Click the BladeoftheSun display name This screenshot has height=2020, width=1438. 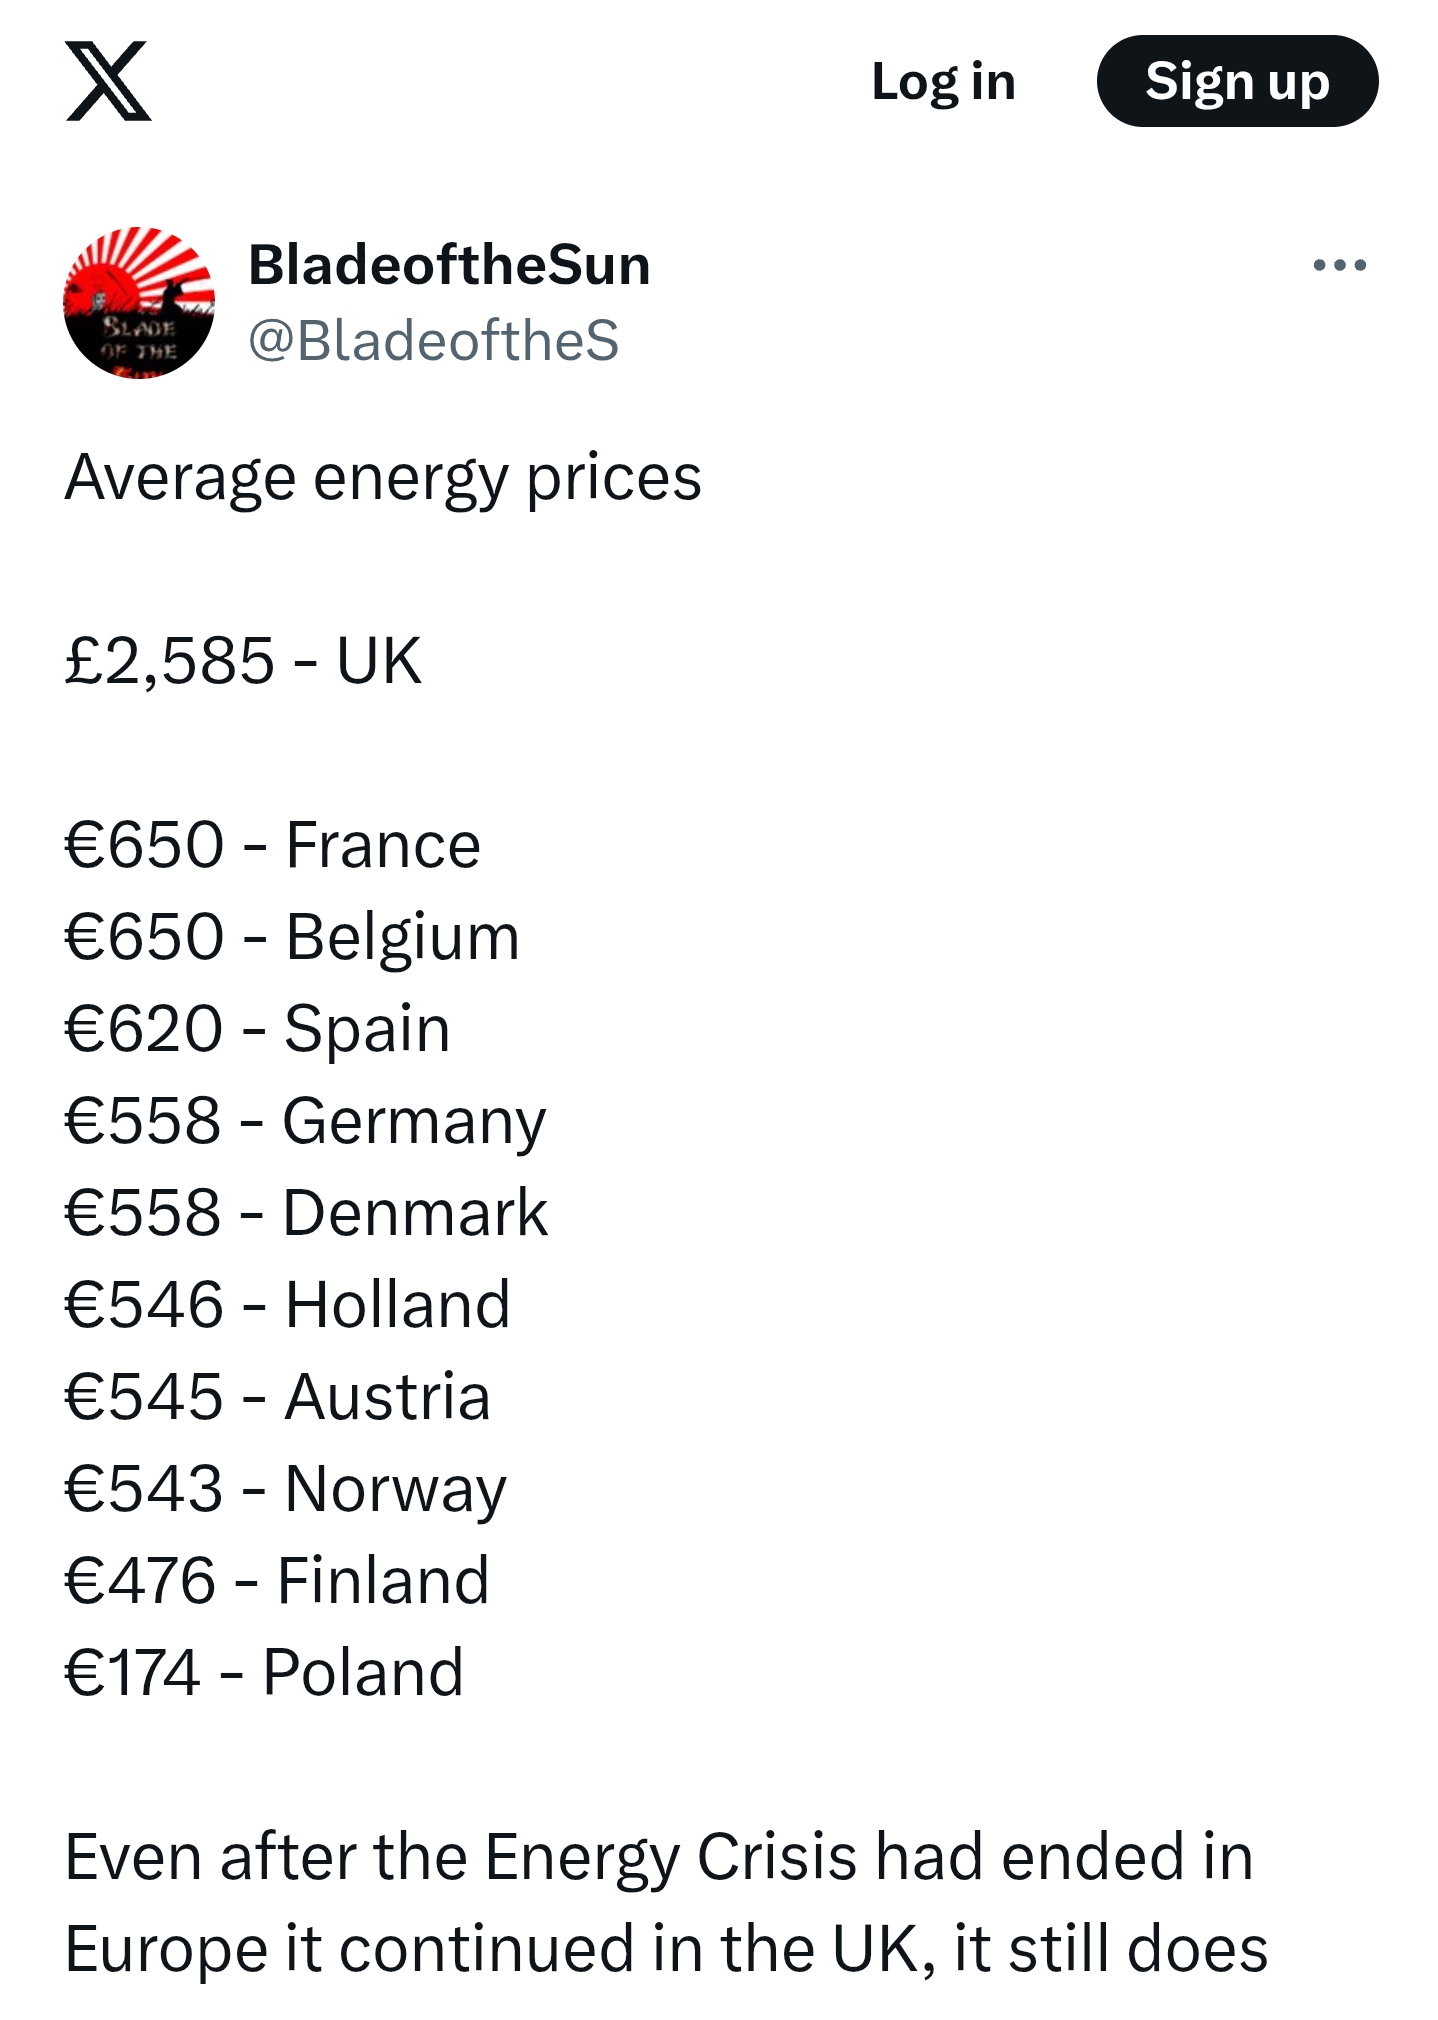click(x=449, y=265)
